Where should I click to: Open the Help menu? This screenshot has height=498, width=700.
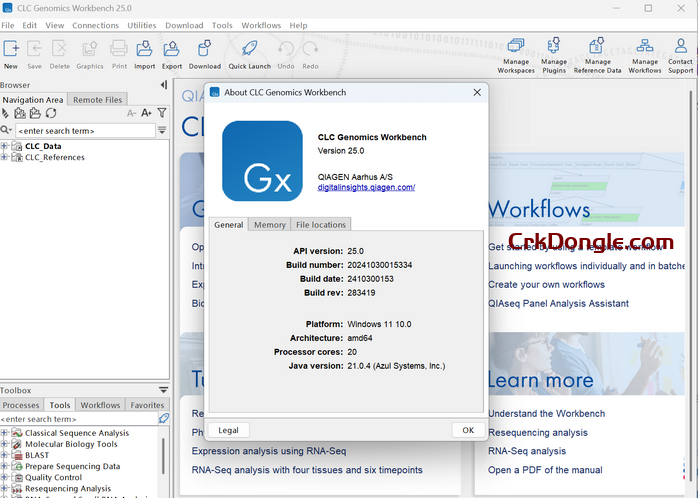pyautogui.click(x=298, y=25)
